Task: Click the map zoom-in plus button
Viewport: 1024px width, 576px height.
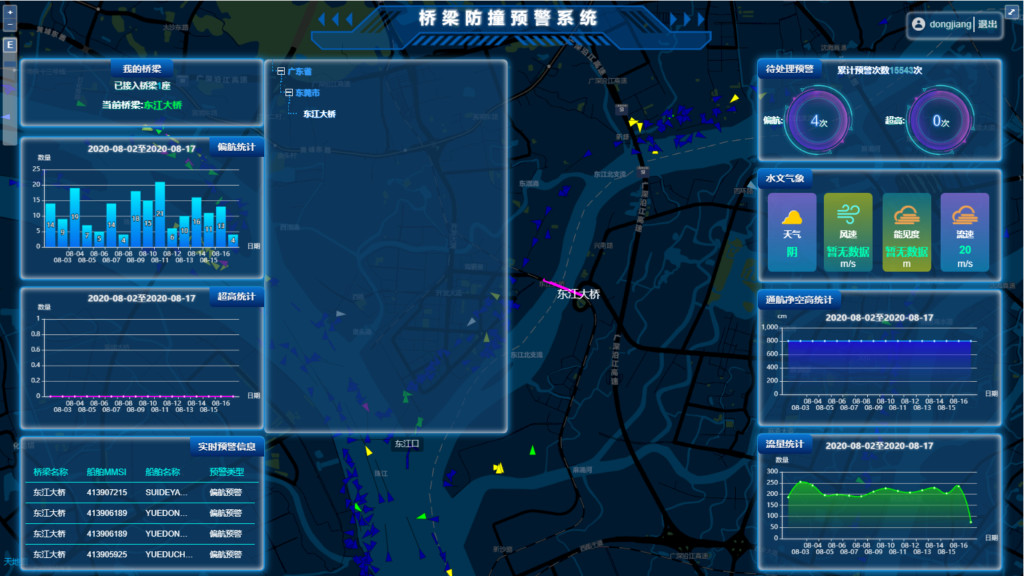Action: (10, 11)
